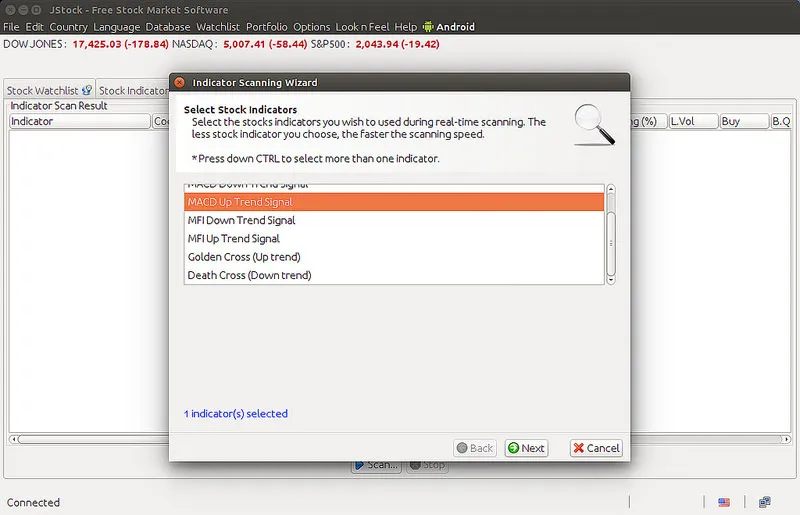This screenshot has width=800, height=515.
Task: Open the Help menu
Action: point(406,27)
